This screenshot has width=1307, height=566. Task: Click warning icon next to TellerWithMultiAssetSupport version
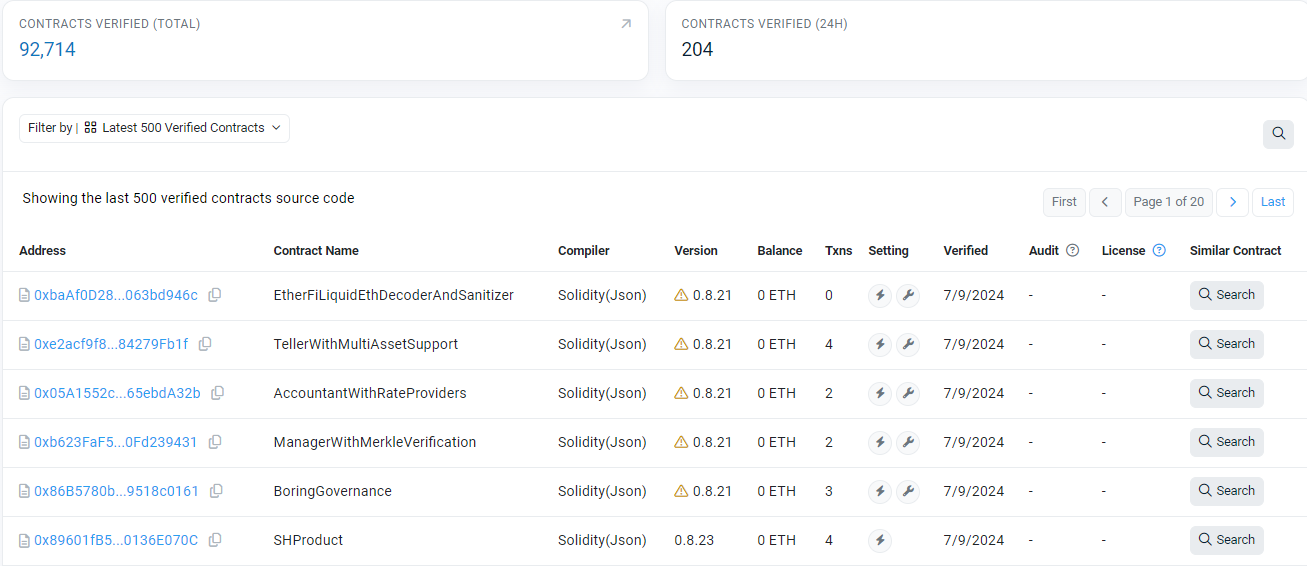point(681,344)
